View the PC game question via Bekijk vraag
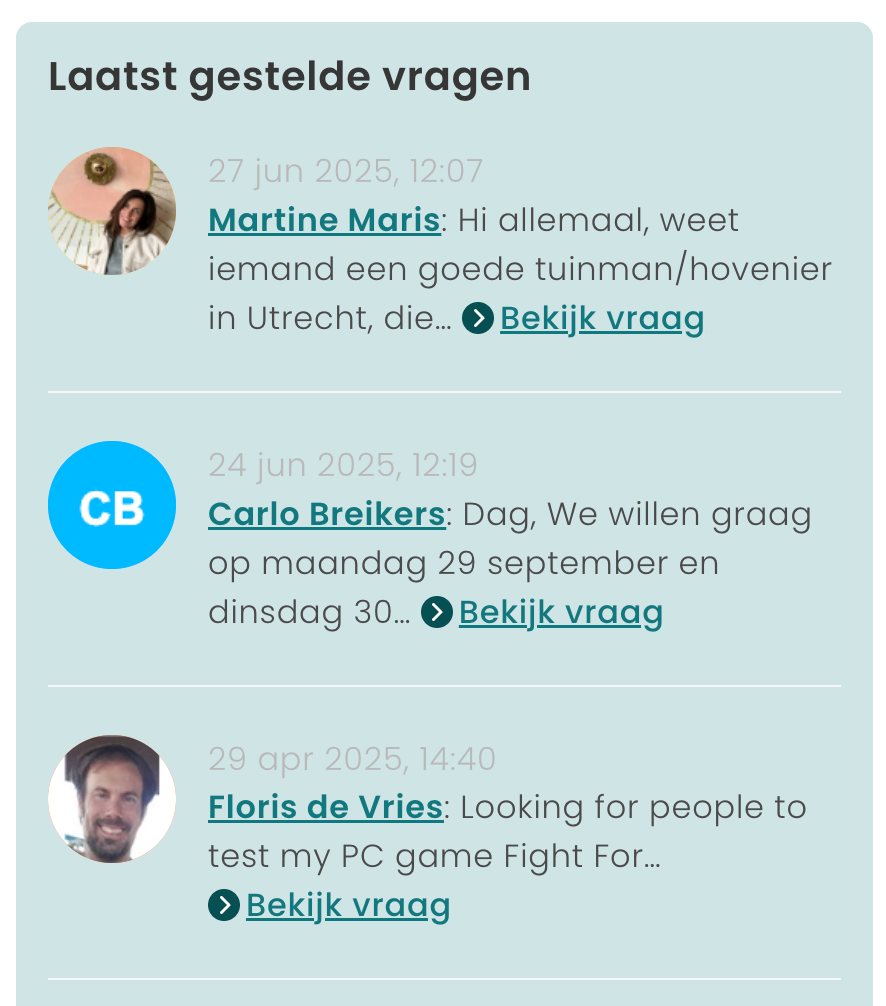This screenshot has height=1006, width=886. (348, 906)
